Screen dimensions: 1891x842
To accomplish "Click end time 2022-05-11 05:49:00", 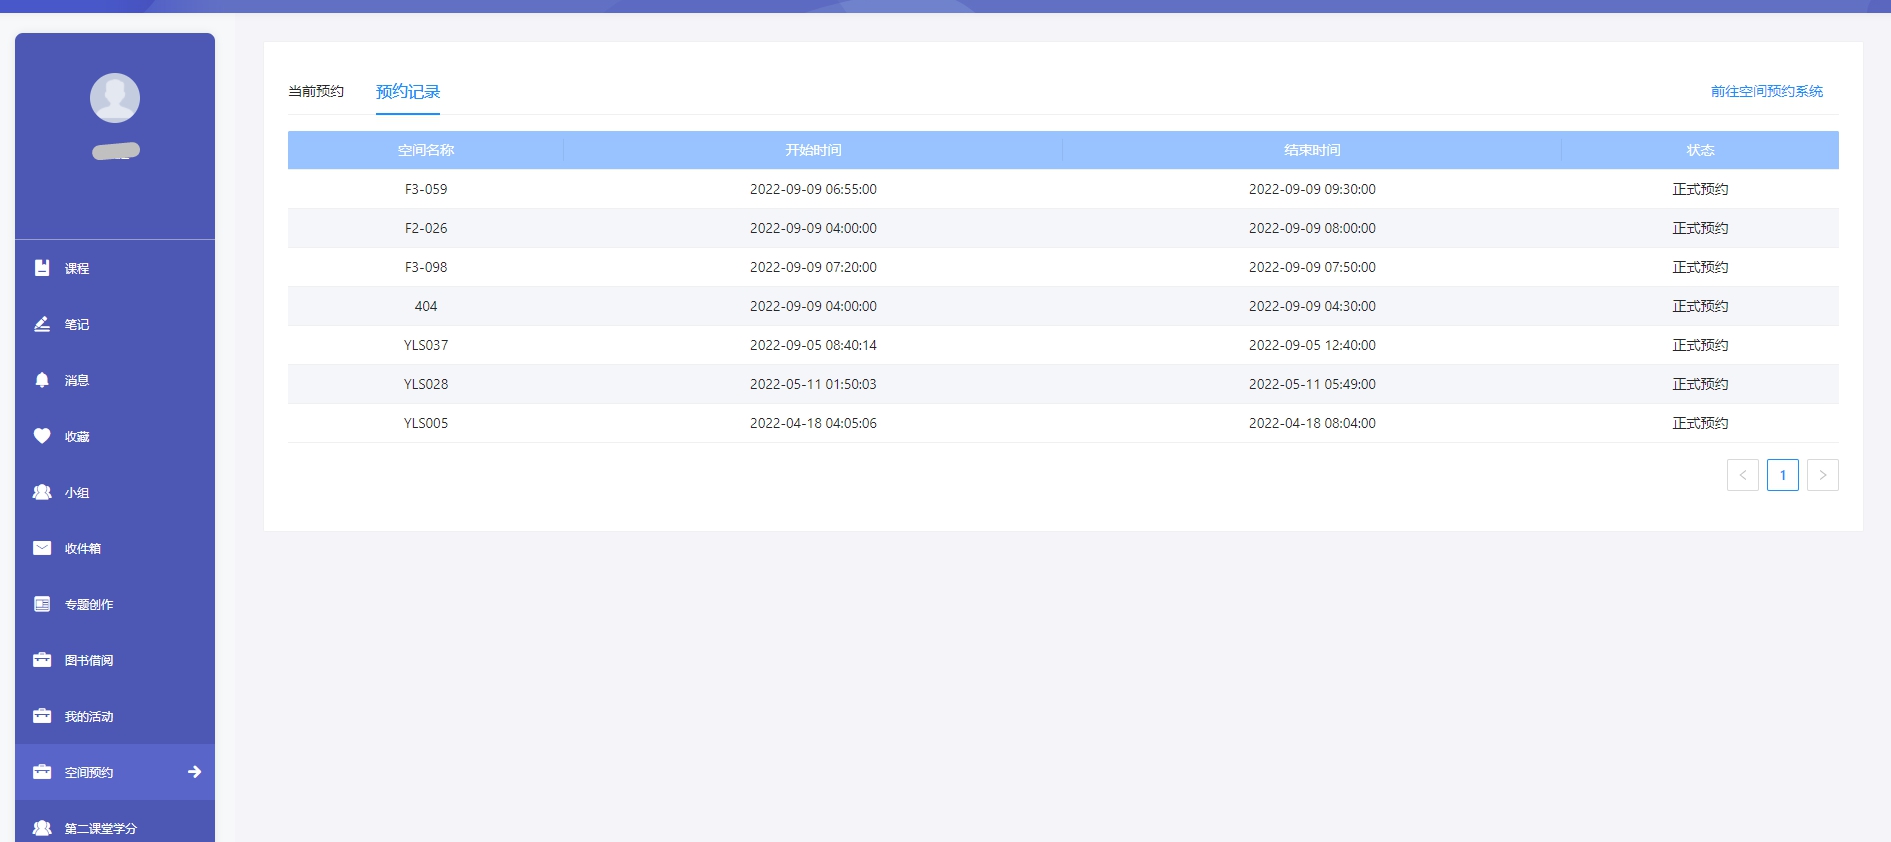I will (1312, 384).
